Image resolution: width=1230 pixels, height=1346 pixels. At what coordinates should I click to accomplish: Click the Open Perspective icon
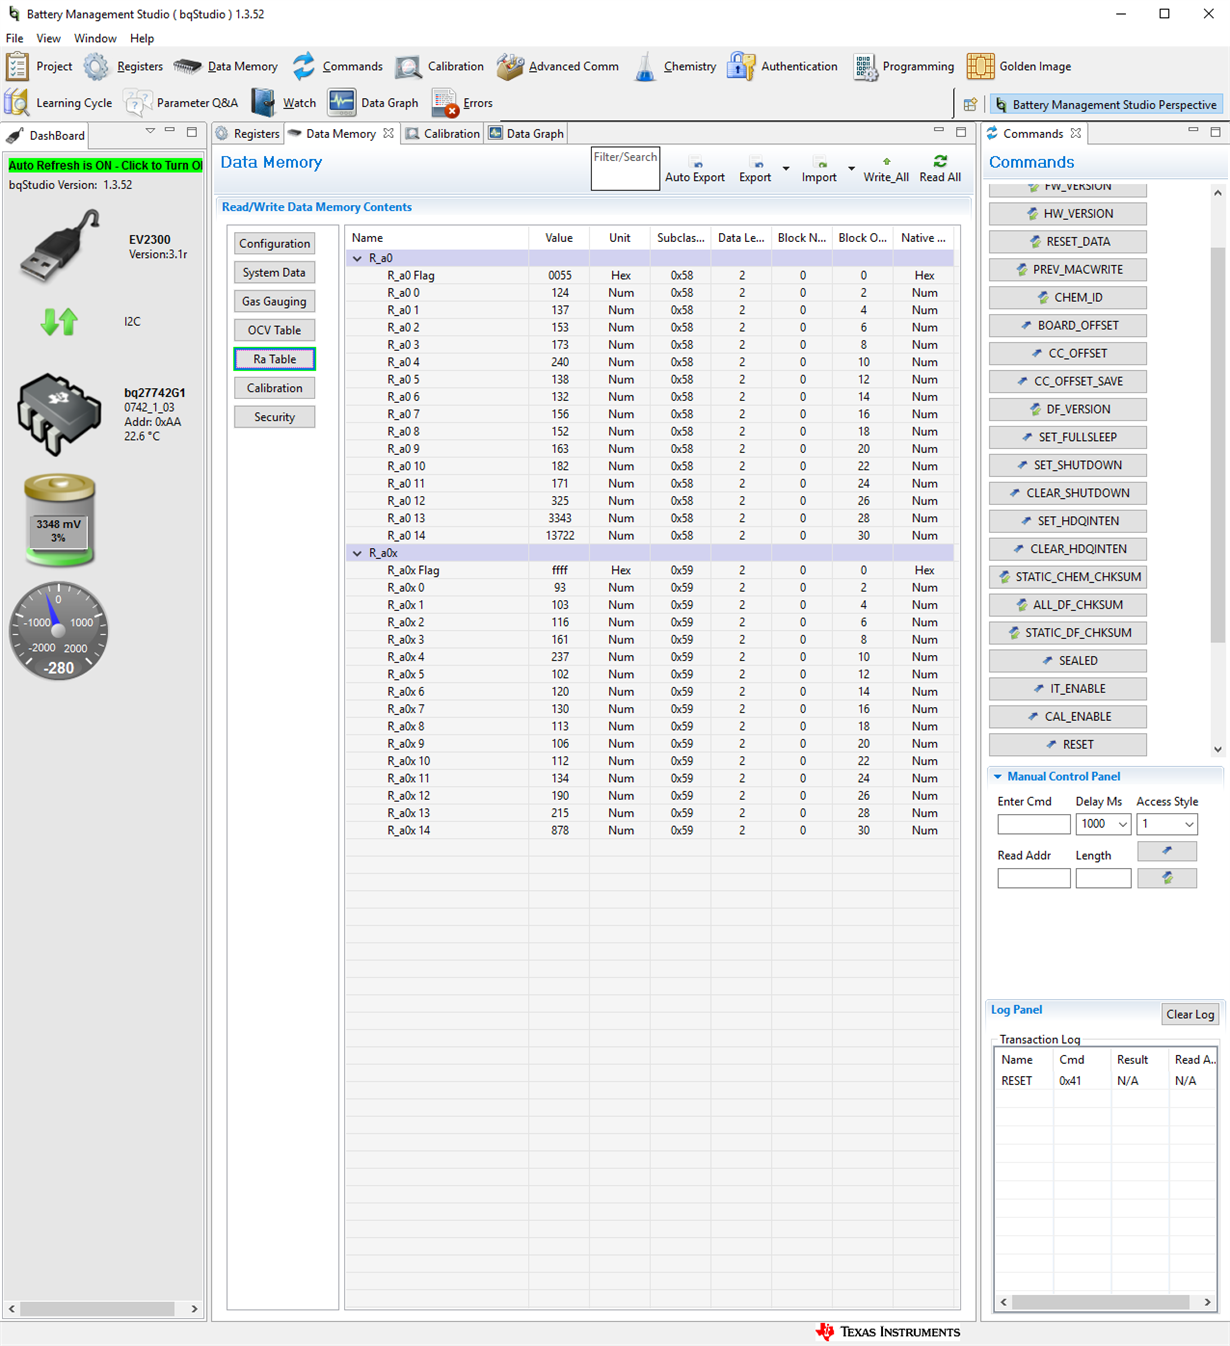pos(970,104)
